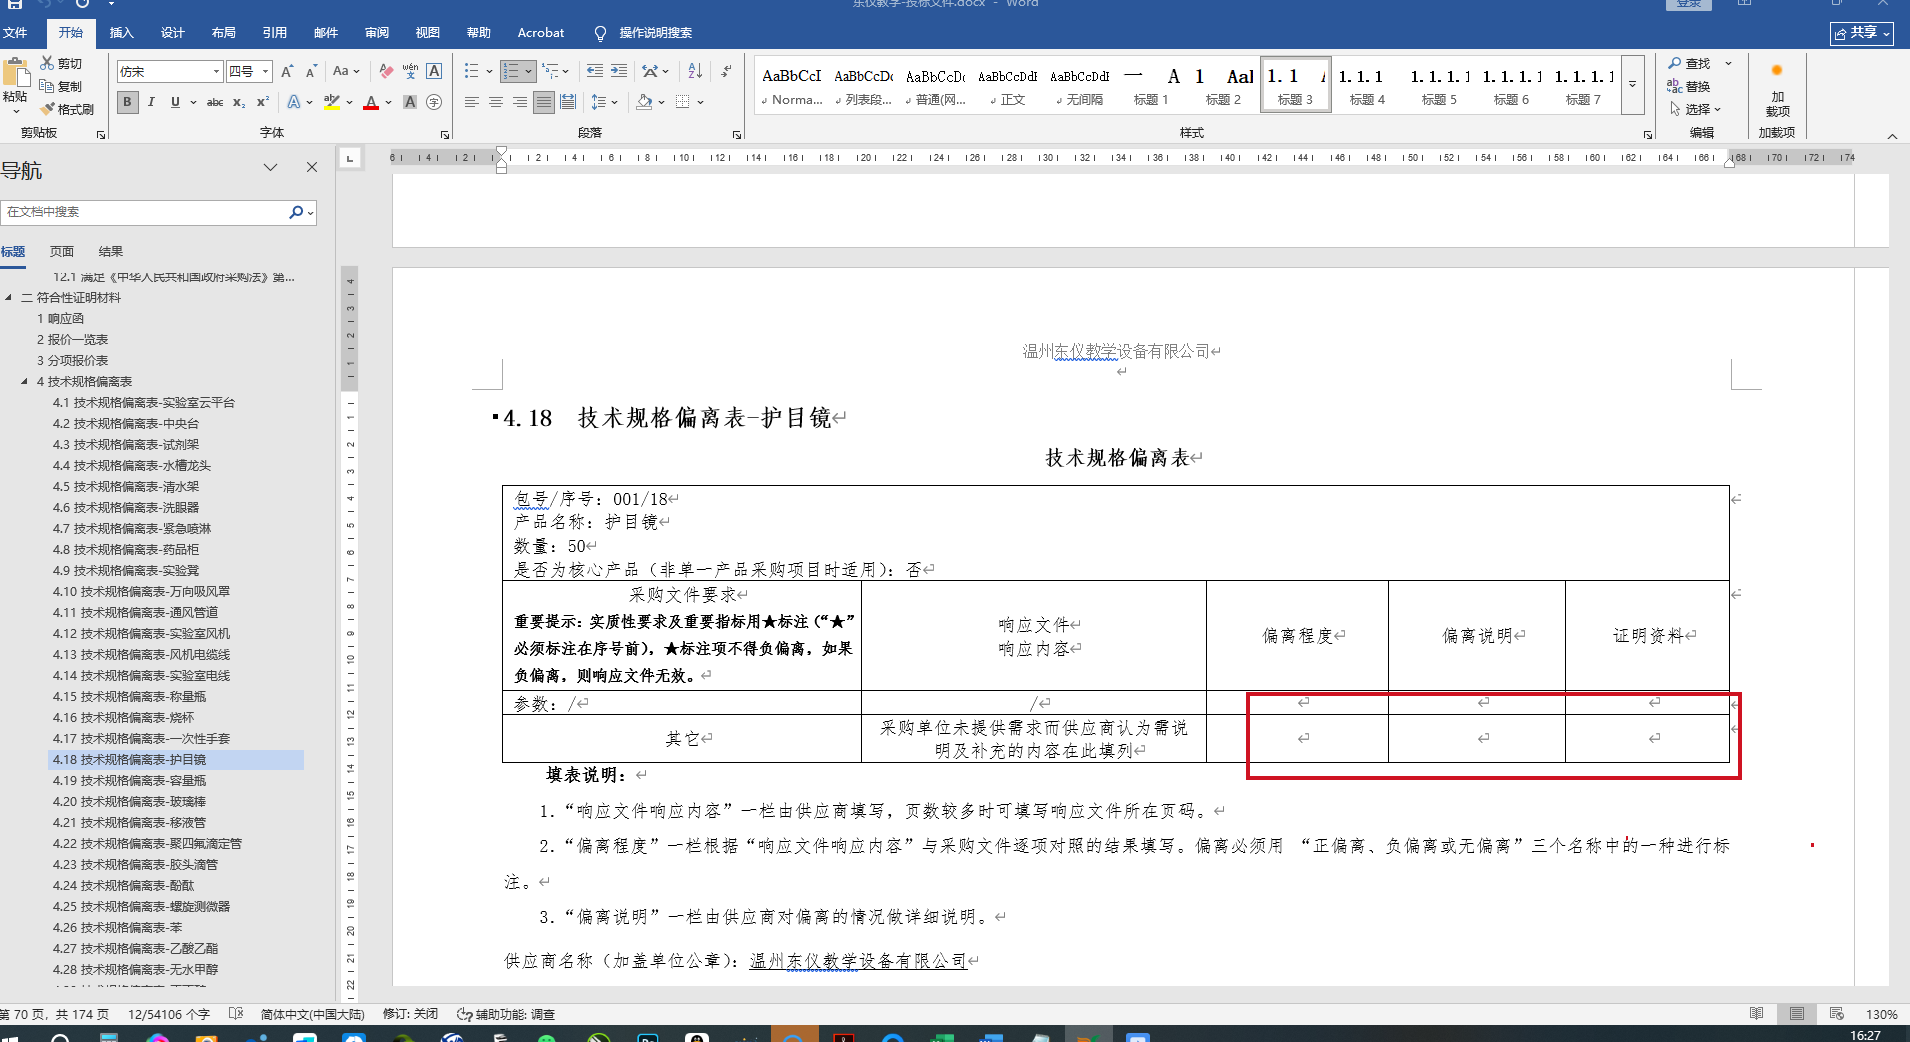Viewport: 1910px width, 1042px height.
Task: Click the Center alignment icon
Action: click(x=495, y=102)
